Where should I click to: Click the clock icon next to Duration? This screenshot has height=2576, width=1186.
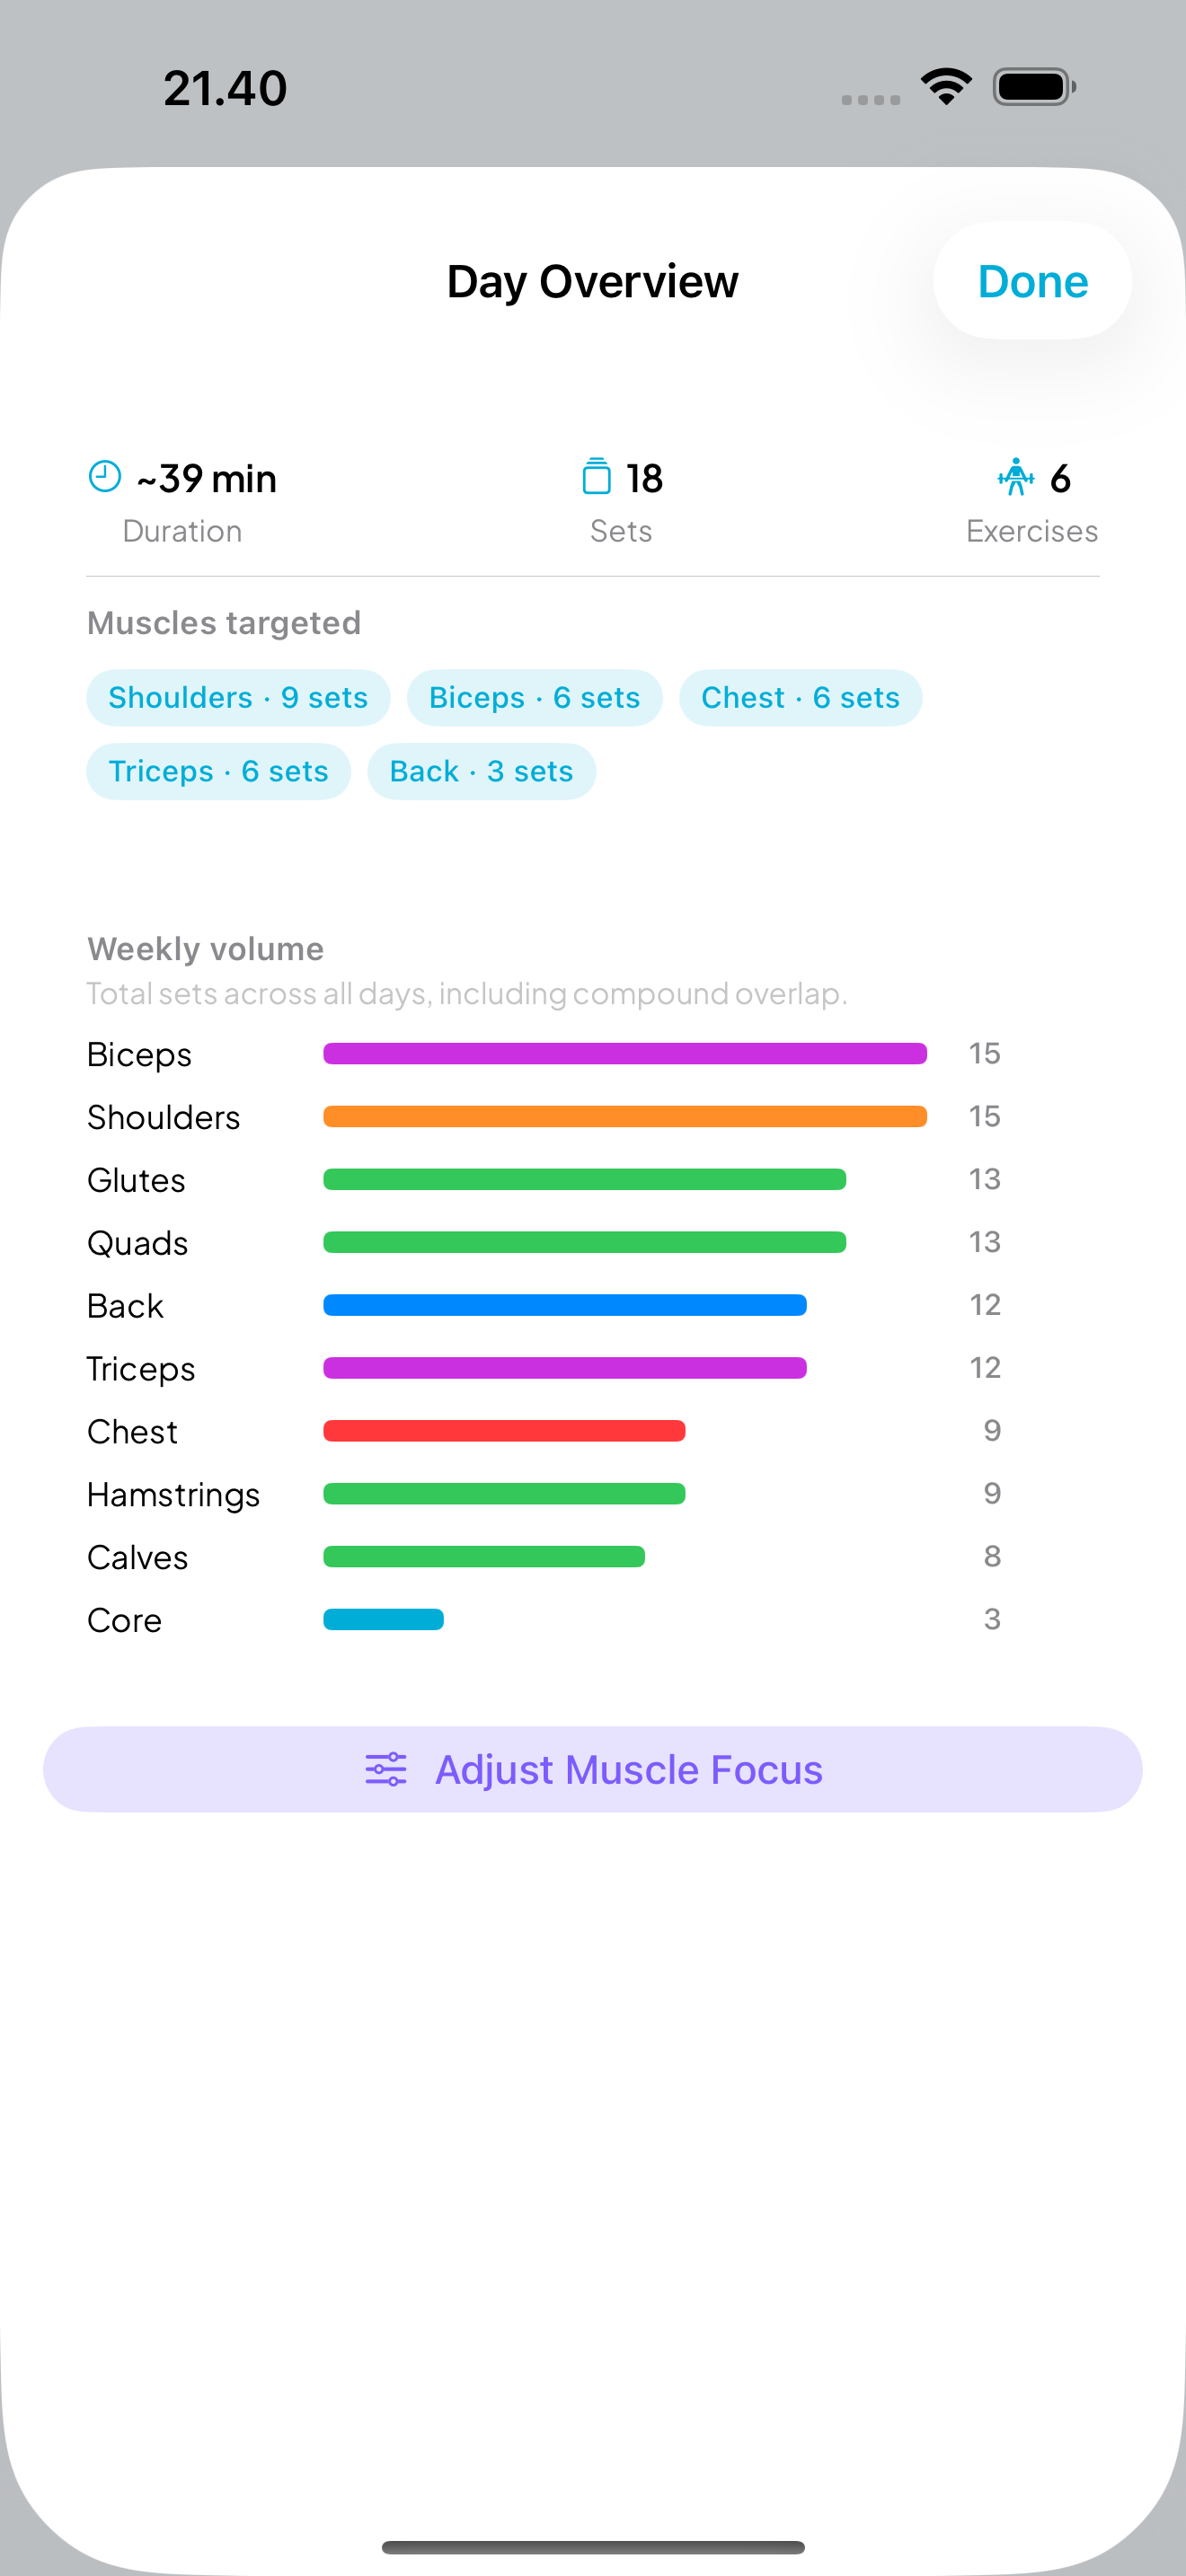coord(103,477)
